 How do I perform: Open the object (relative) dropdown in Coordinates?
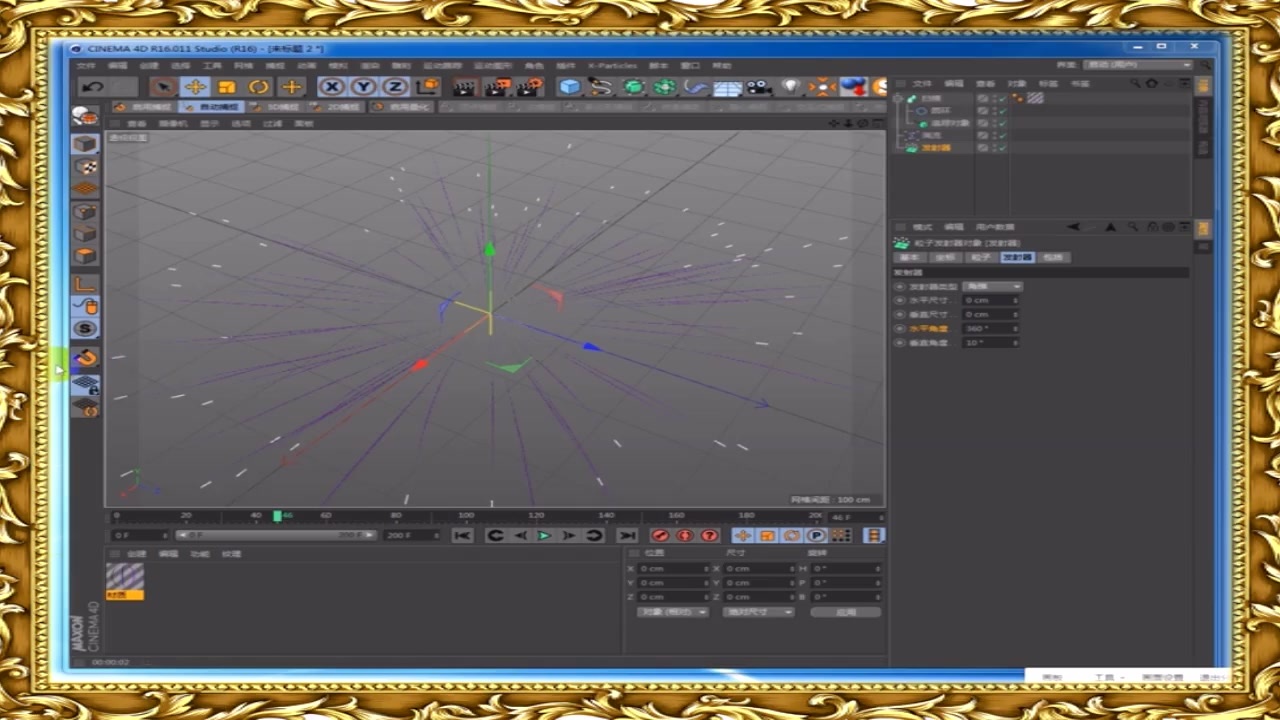pyautogui.click(x=673, y=611)
